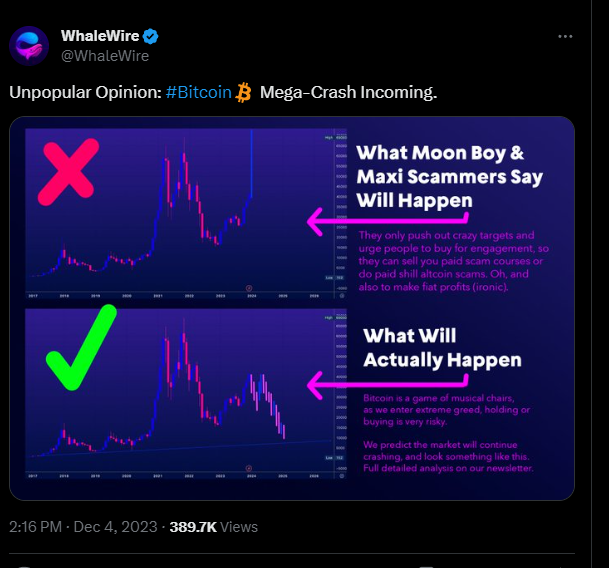The height and width of the screenshot is (568, 609).
Task: Follow the #Bitcoin hashtag link
Action: (198, 92)
